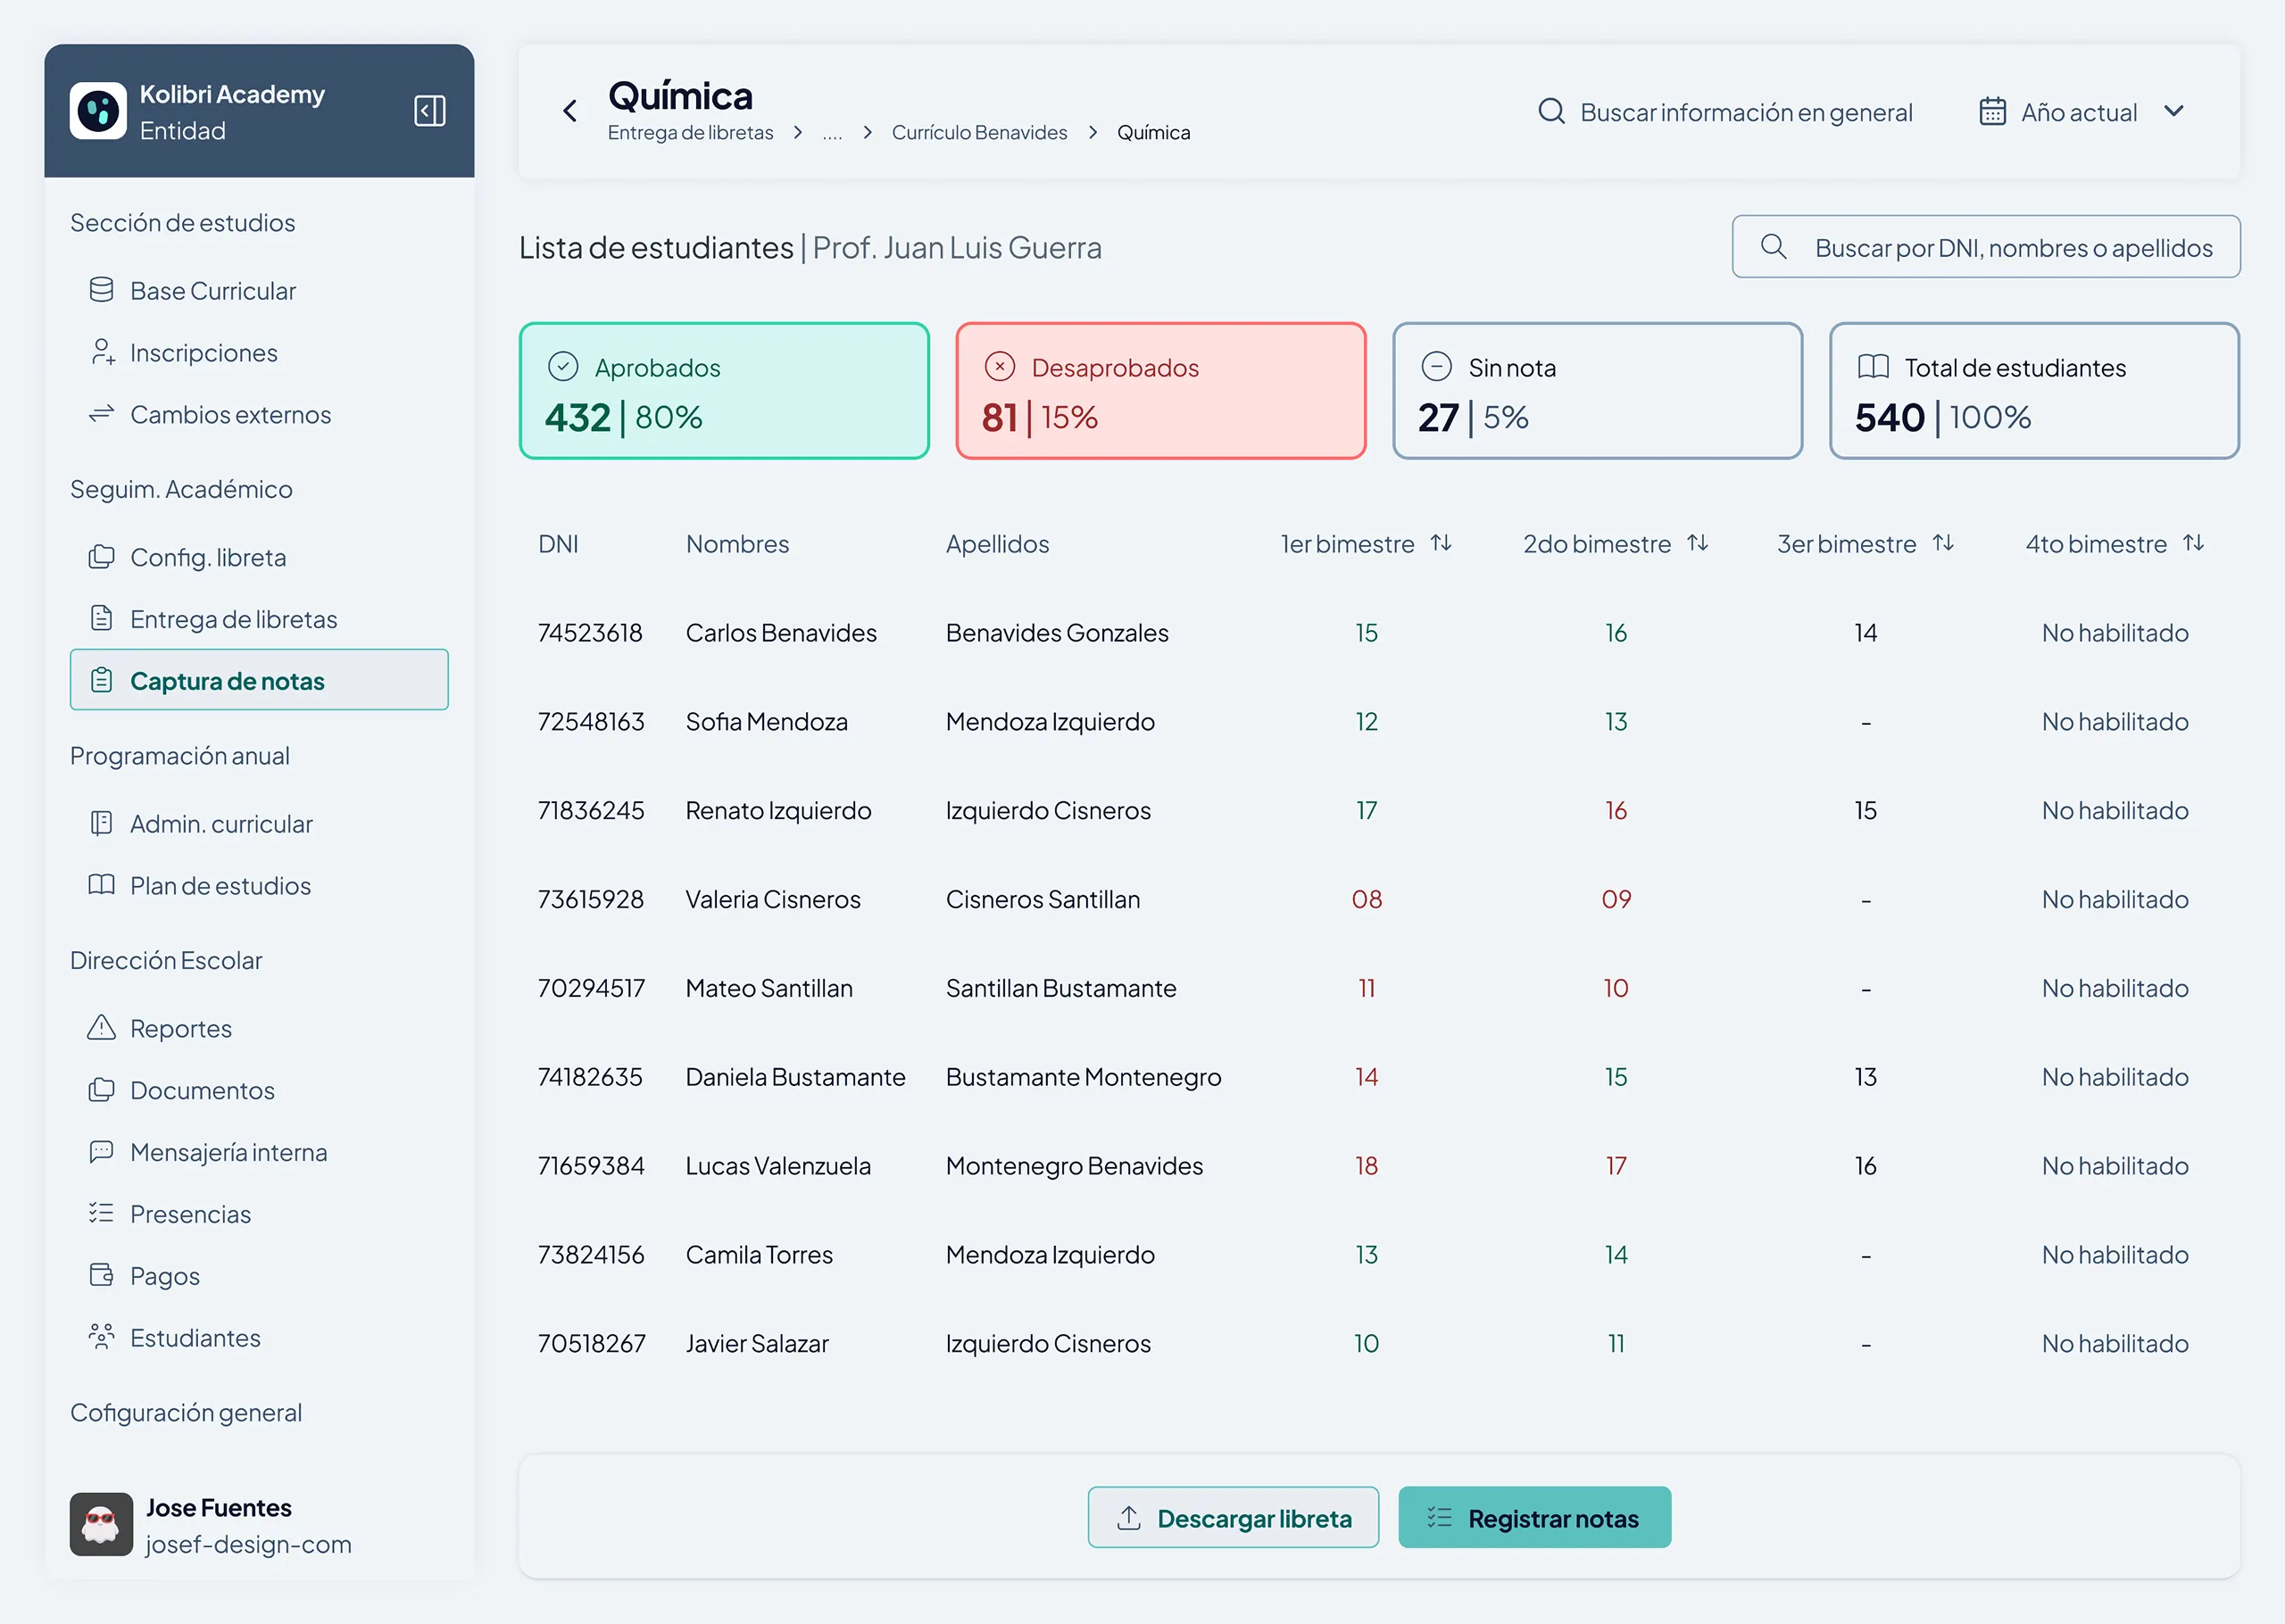Viewport: 2285px width, 1624px height.
Task: Focus the Buscar por DNI search field
Action: (x=1985, y=247)
